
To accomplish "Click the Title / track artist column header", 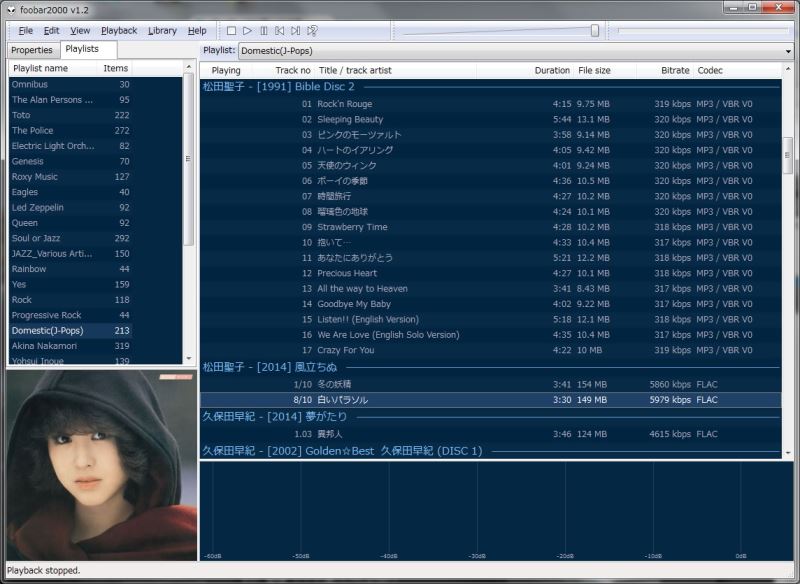I will [395, 70].
